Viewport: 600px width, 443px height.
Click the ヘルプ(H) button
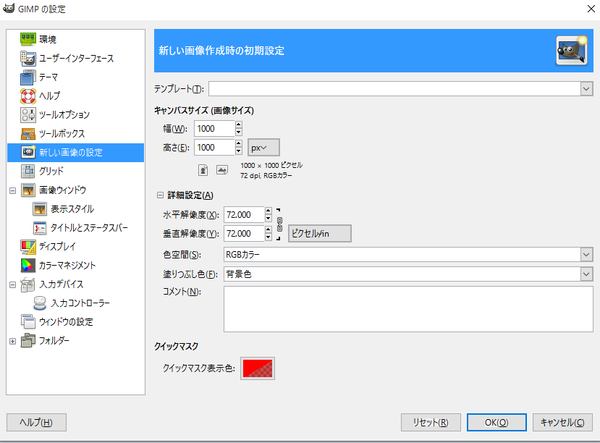[36, 422]
